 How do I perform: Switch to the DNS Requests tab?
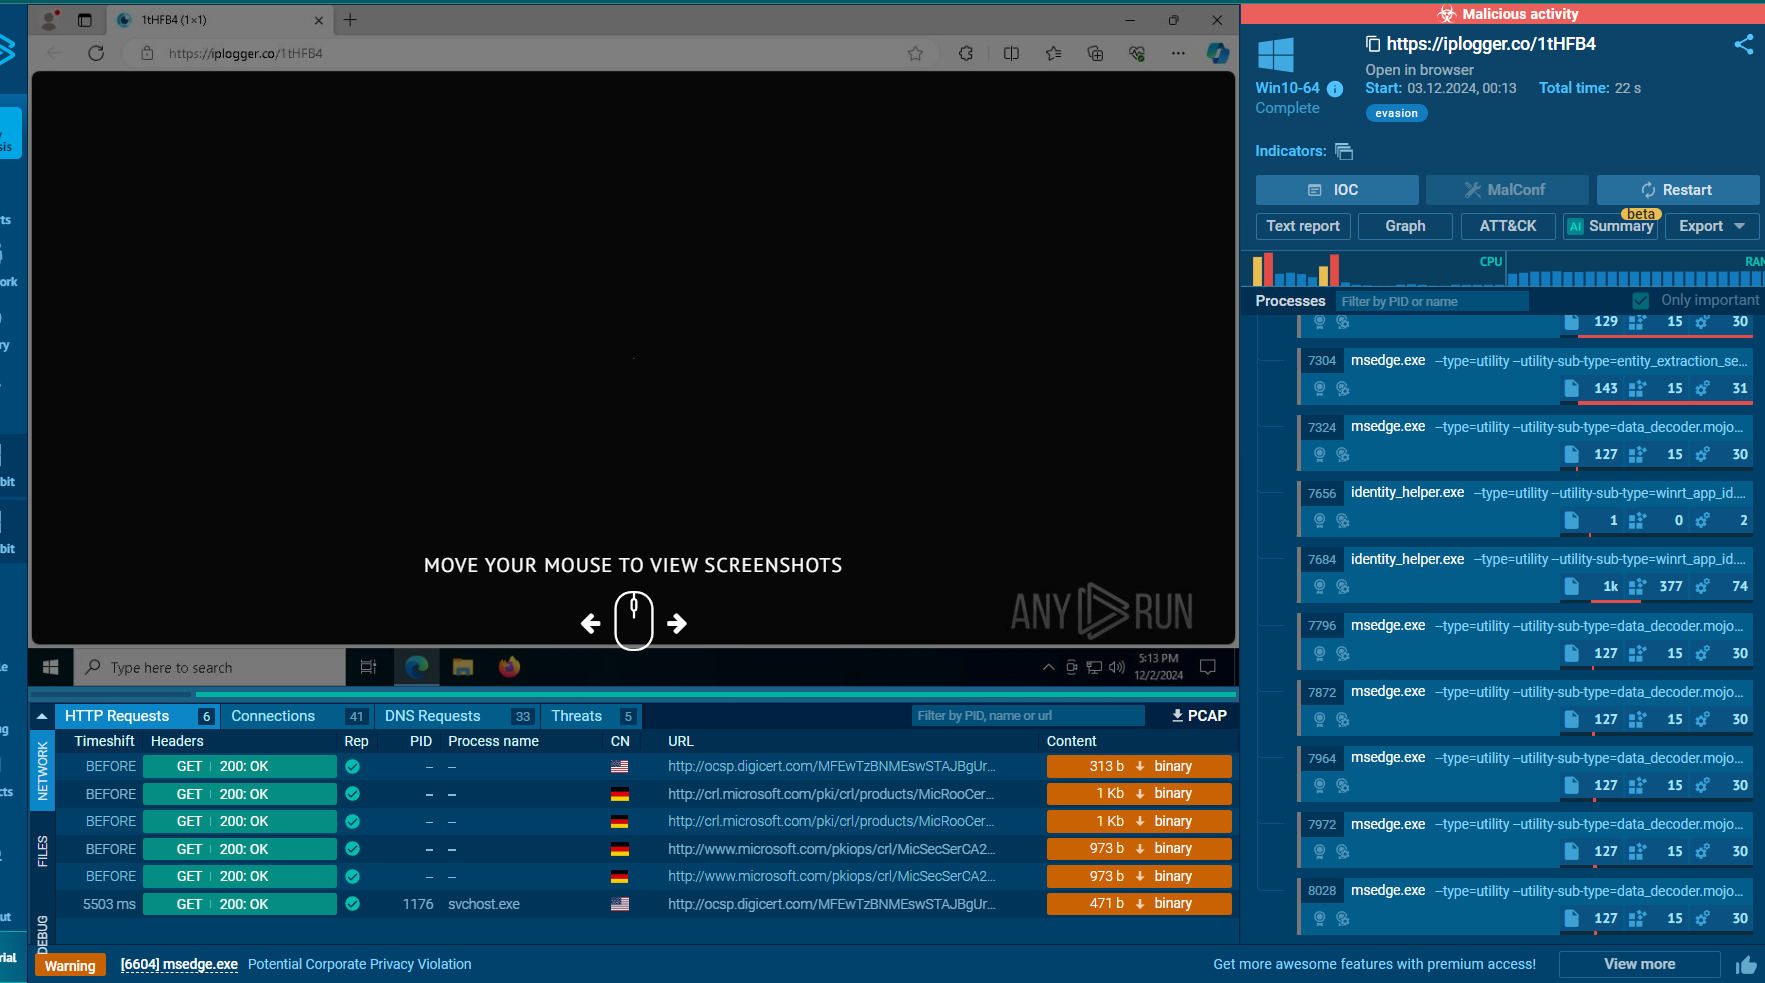[x=433, y=716]
